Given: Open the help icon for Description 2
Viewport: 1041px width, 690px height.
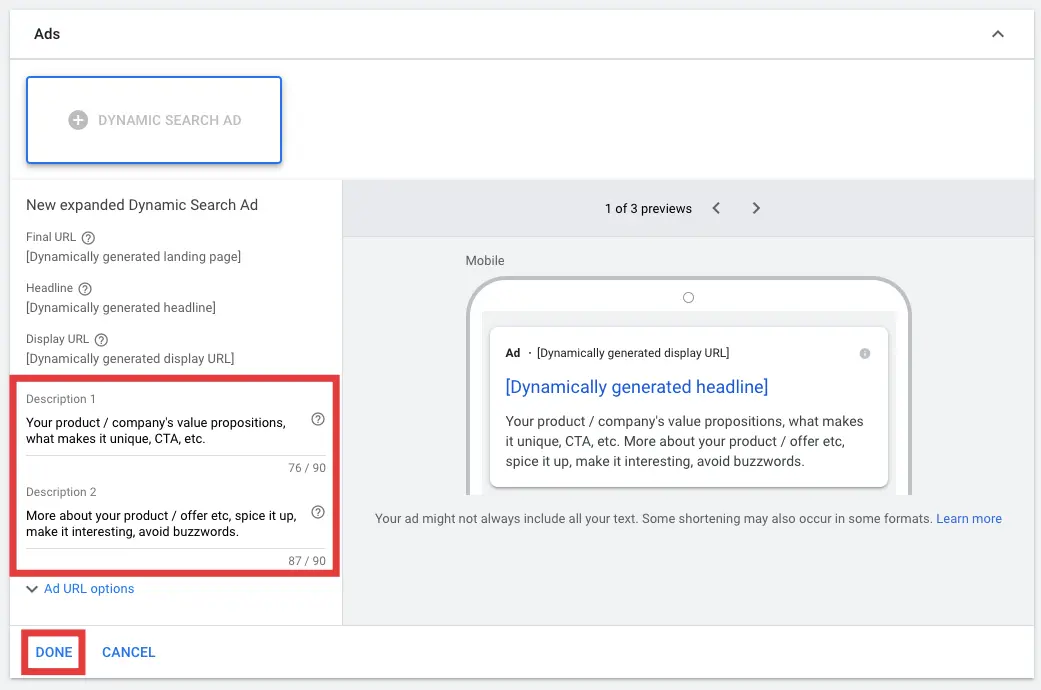Looking at the screenshot, I should click(x=318, y=512).
